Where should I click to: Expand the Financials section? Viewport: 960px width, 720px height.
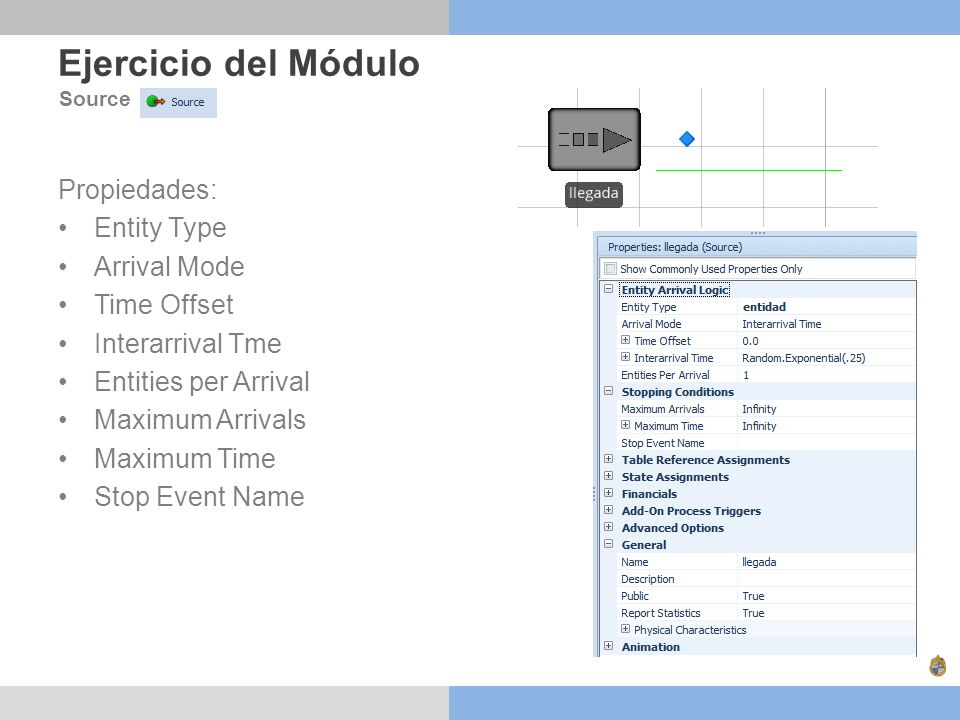(609, 493)
